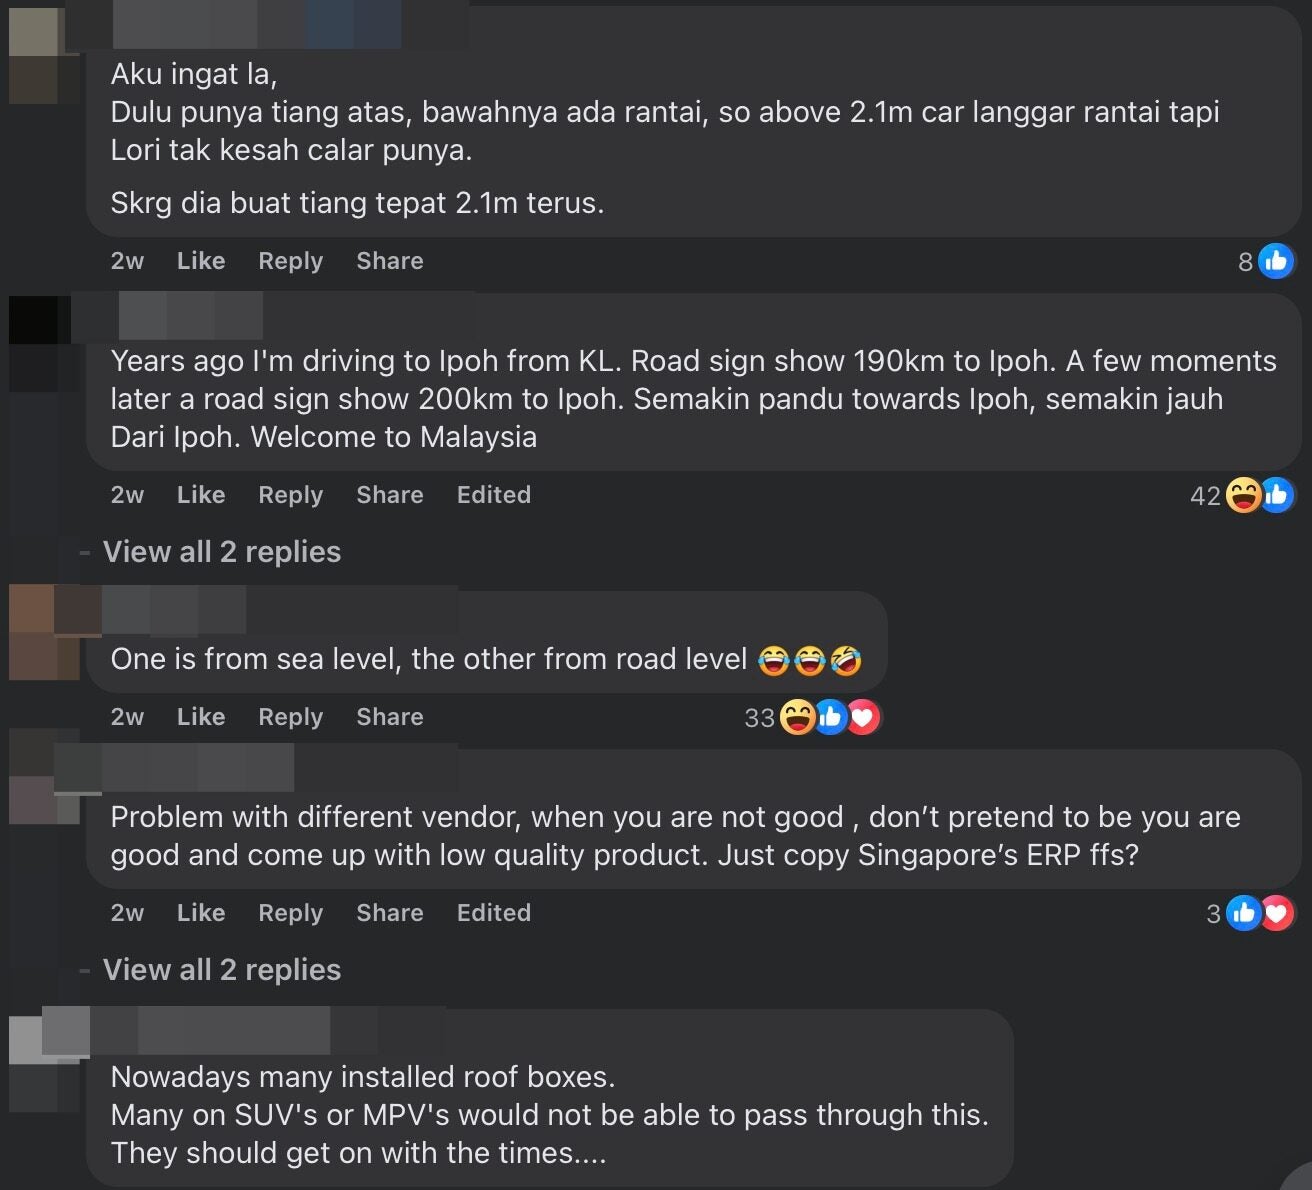
Task: Click the "2w" timestamp on the roof boxes comment
Action: tap(126, 1187)
